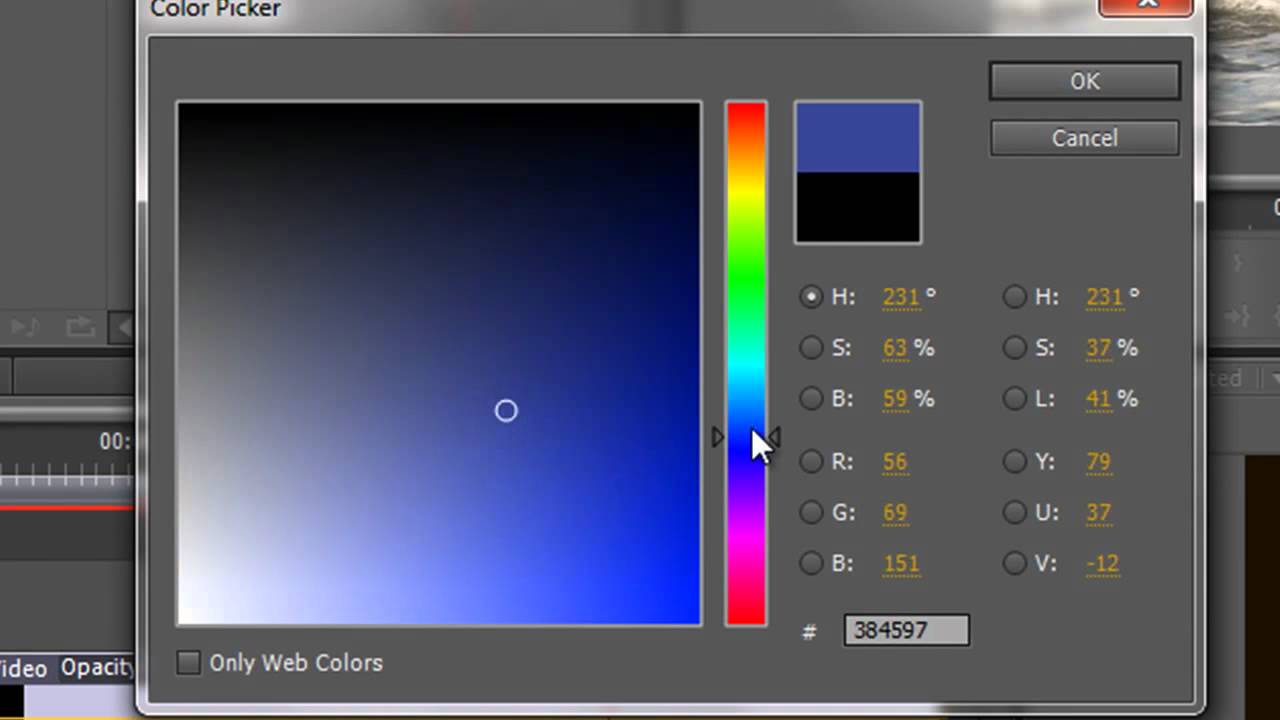Click the U value 37
The width and height of the screenshot is (1280, 720).
tap(1099, 512)
